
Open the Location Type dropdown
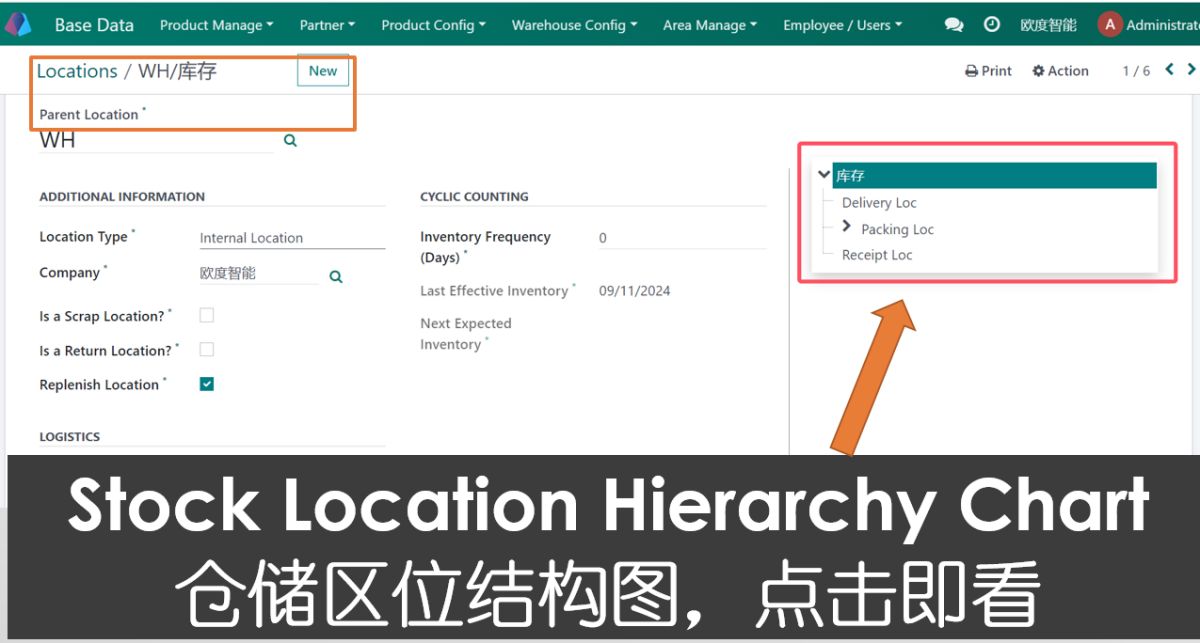[291, 238]
